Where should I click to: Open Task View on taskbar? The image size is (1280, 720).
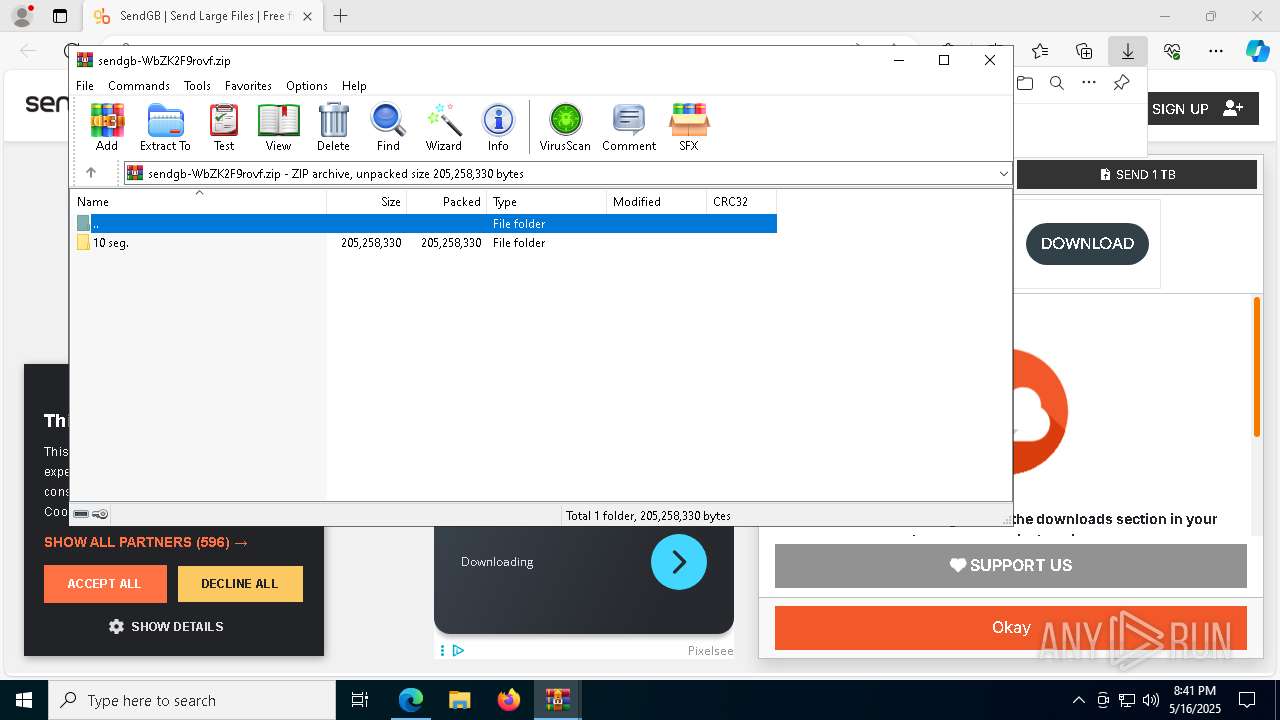(360, 700)
